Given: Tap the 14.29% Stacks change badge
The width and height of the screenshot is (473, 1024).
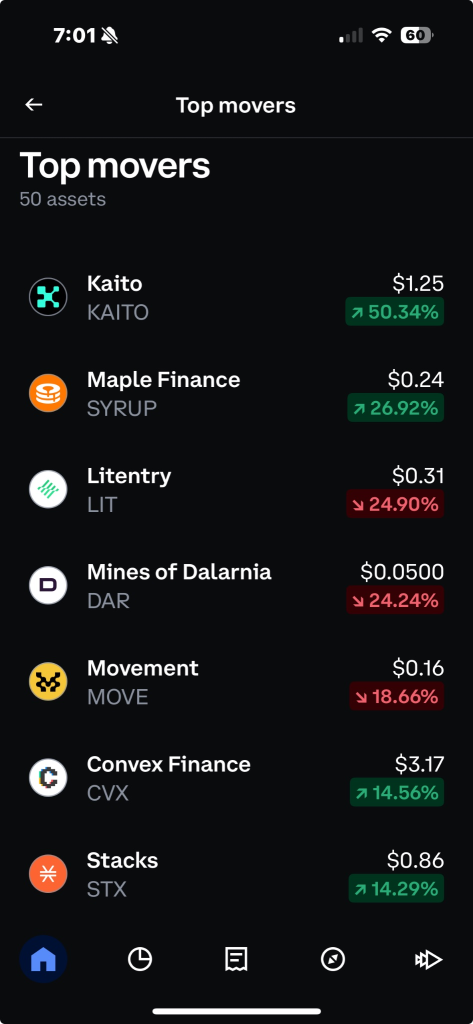Looking at the screenshot, I should pos(396,888).
